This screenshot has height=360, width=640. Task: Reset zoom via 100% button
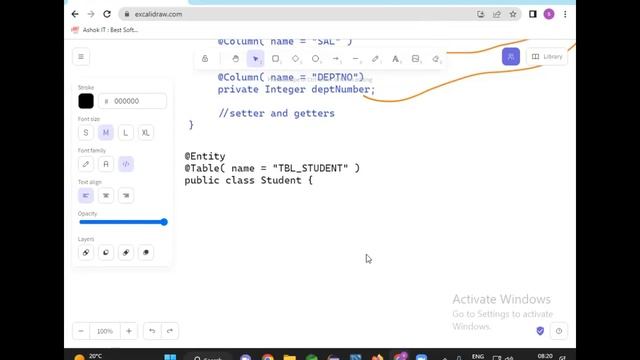pyautogui.click(x=105, y=331)
